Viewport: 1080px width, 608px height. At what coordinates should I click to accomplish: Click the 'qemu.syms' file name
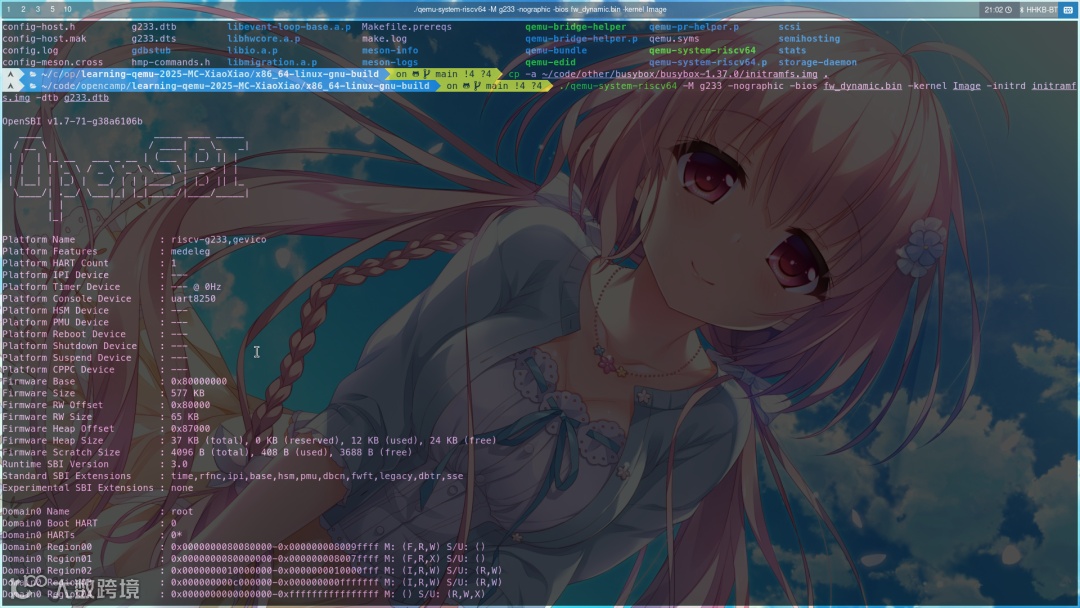point(674,39)
